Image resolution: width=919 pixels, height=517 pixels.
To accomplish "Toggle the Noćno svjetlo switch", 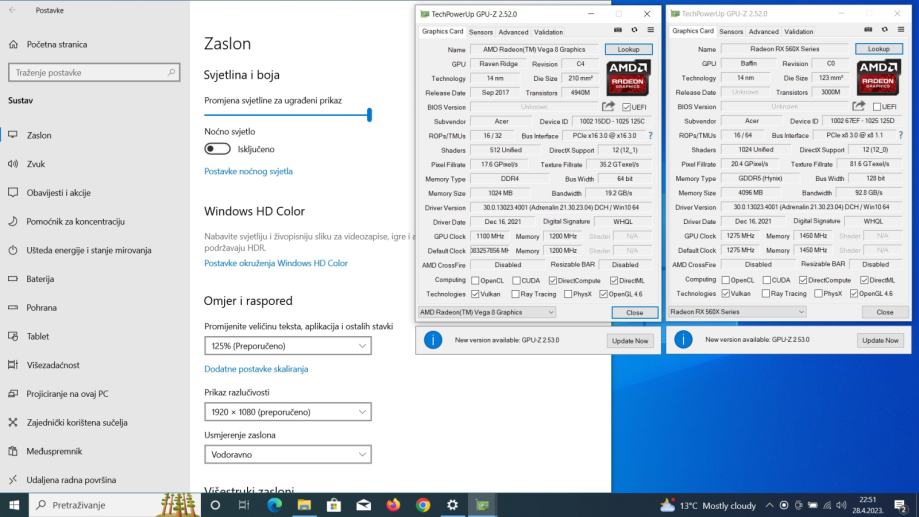I will pos(217,149).
